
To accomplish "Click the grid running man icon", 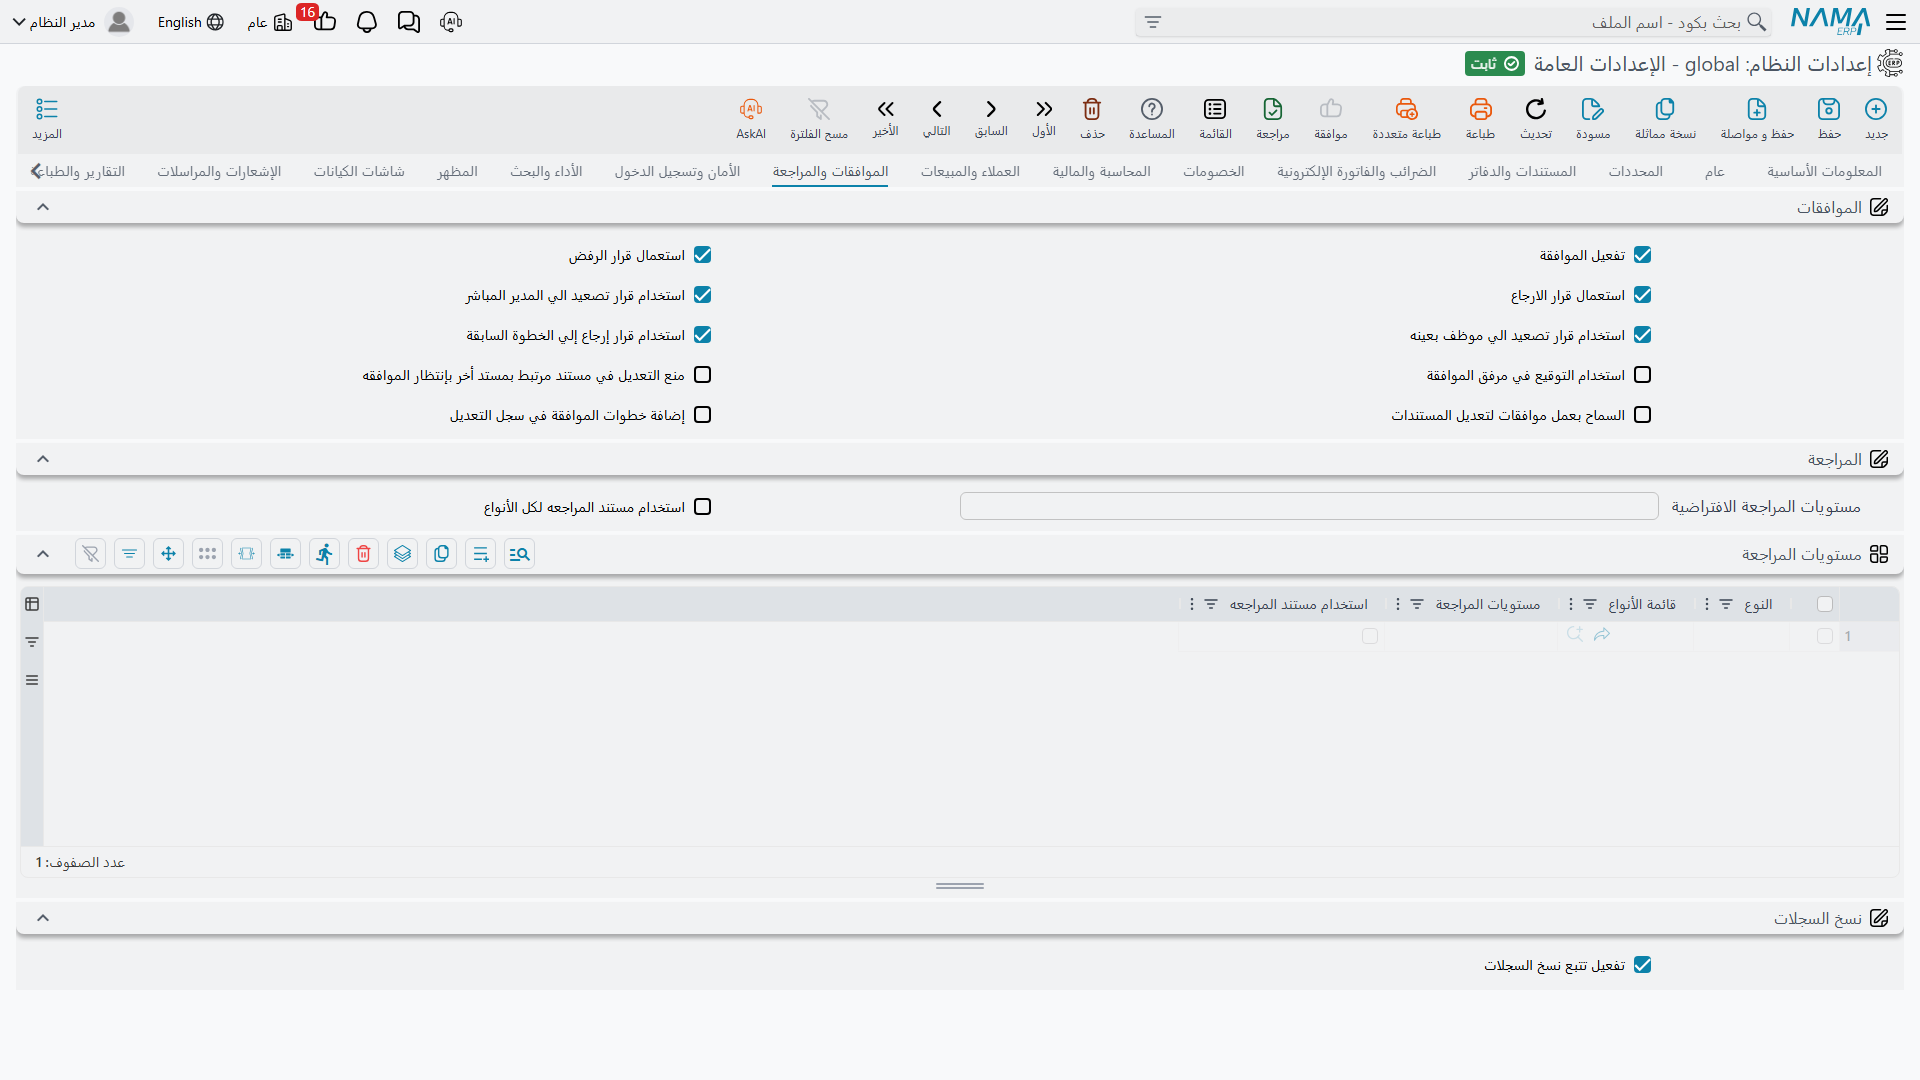I will (x=325, y=554).
